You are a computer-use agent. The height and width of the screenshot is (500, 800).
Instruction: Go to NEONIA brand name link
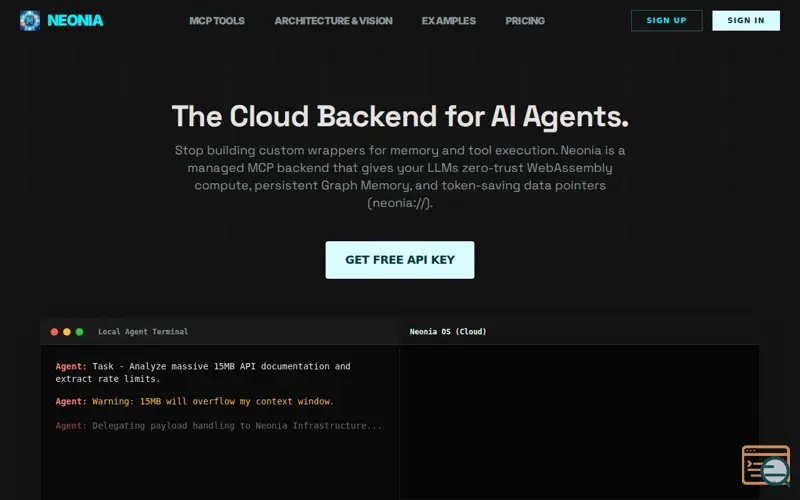[75, 20]
